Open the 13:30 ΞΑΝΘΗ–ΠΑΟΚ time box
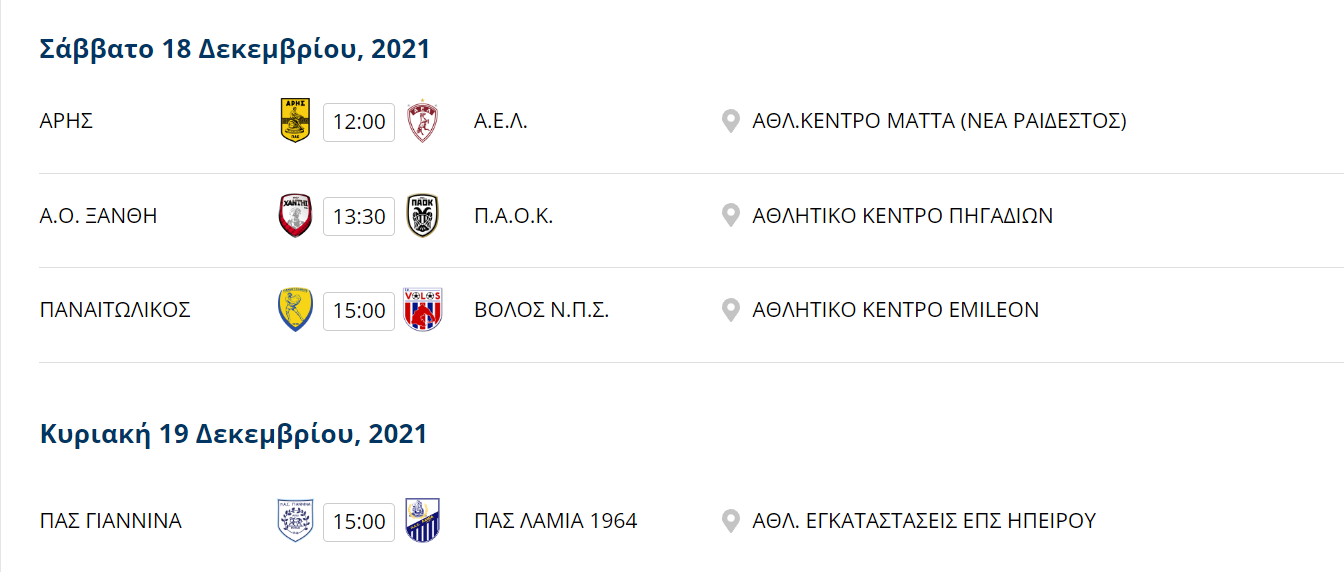 [x=359, y=216]
